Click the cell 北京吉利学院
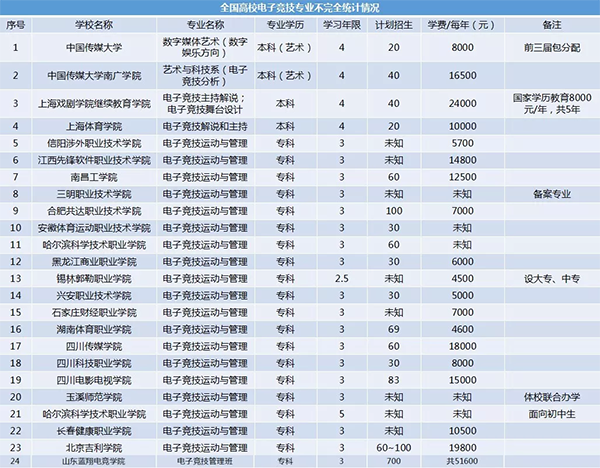Viewport: 600px width, 468px height. pyautogui.click(x=94, y=448)
